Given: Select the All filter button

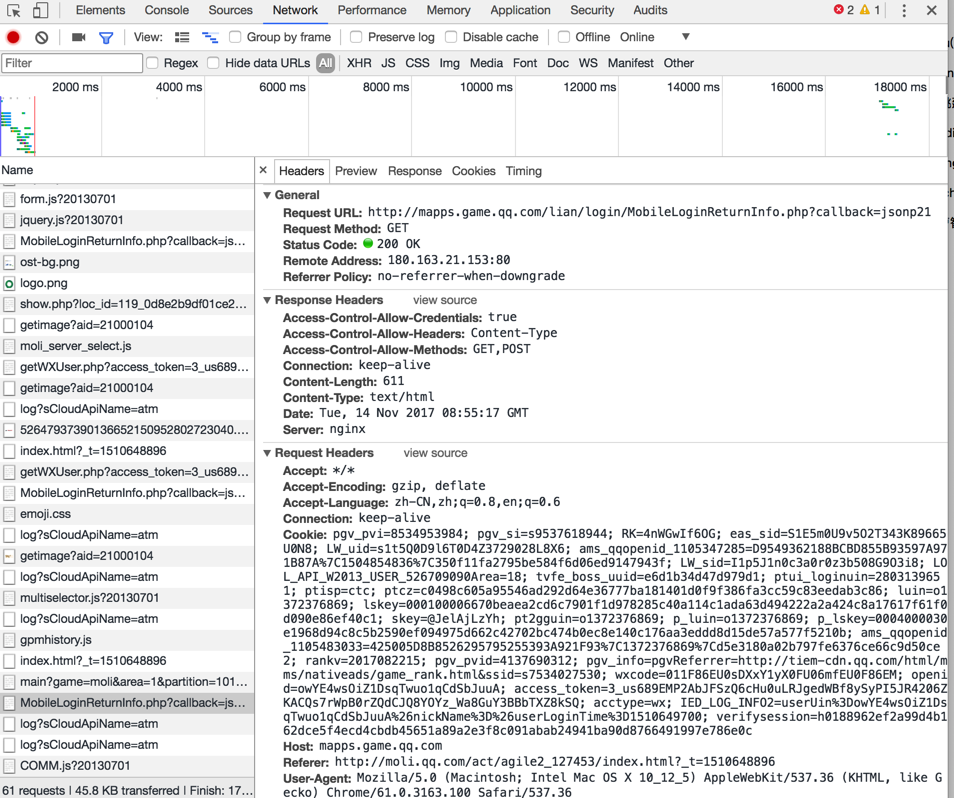Looking at the screenshot, I should [326, 63].
